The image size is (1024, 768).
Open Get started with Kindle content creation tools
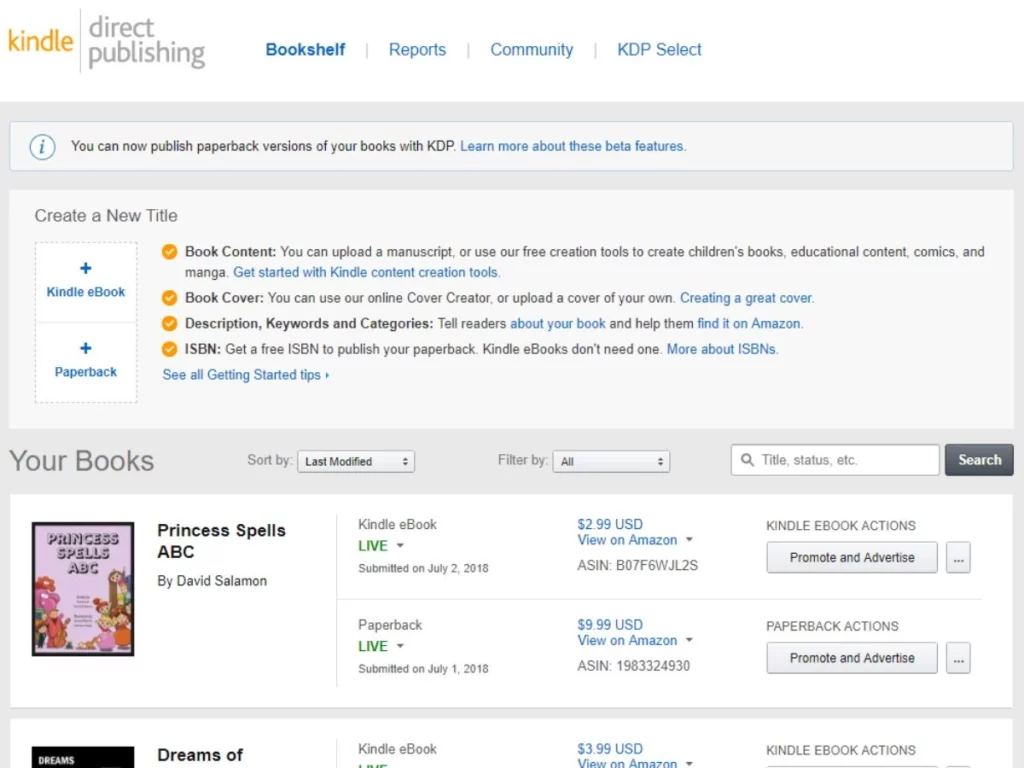(366, 272)
